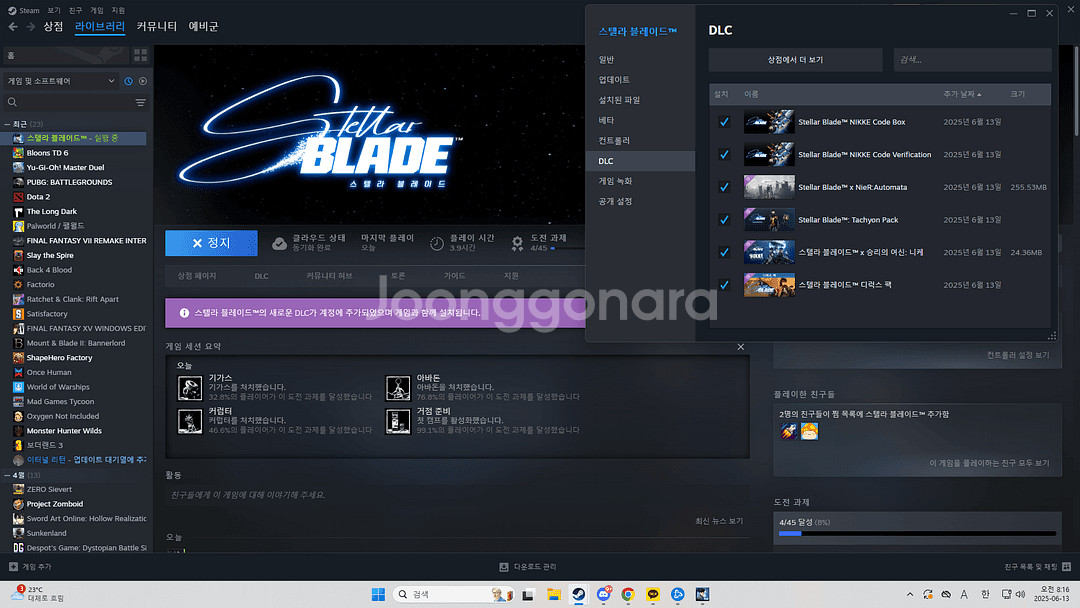This screenshot has width=1080, height=608.
Task: Uncheck Stellar Blade NIKKE Code Box DLC
Action: click(724, 122)
